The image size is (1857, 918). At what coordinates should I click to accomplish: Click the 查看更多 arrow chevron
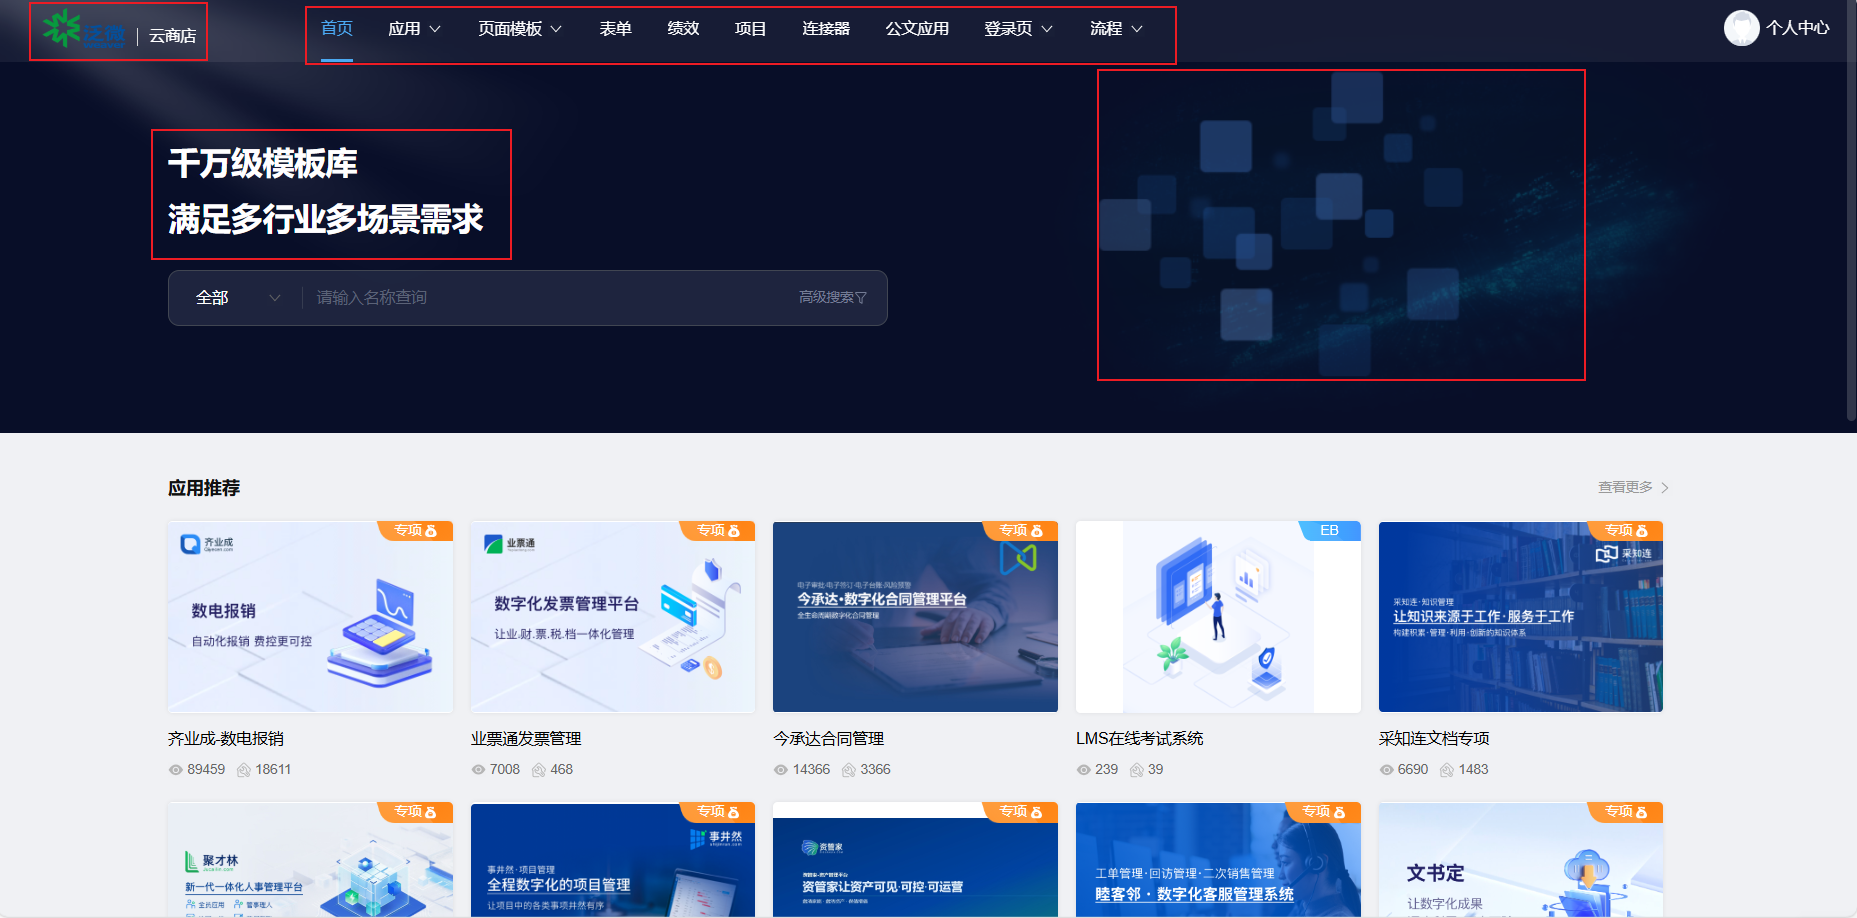(1664, 488)
